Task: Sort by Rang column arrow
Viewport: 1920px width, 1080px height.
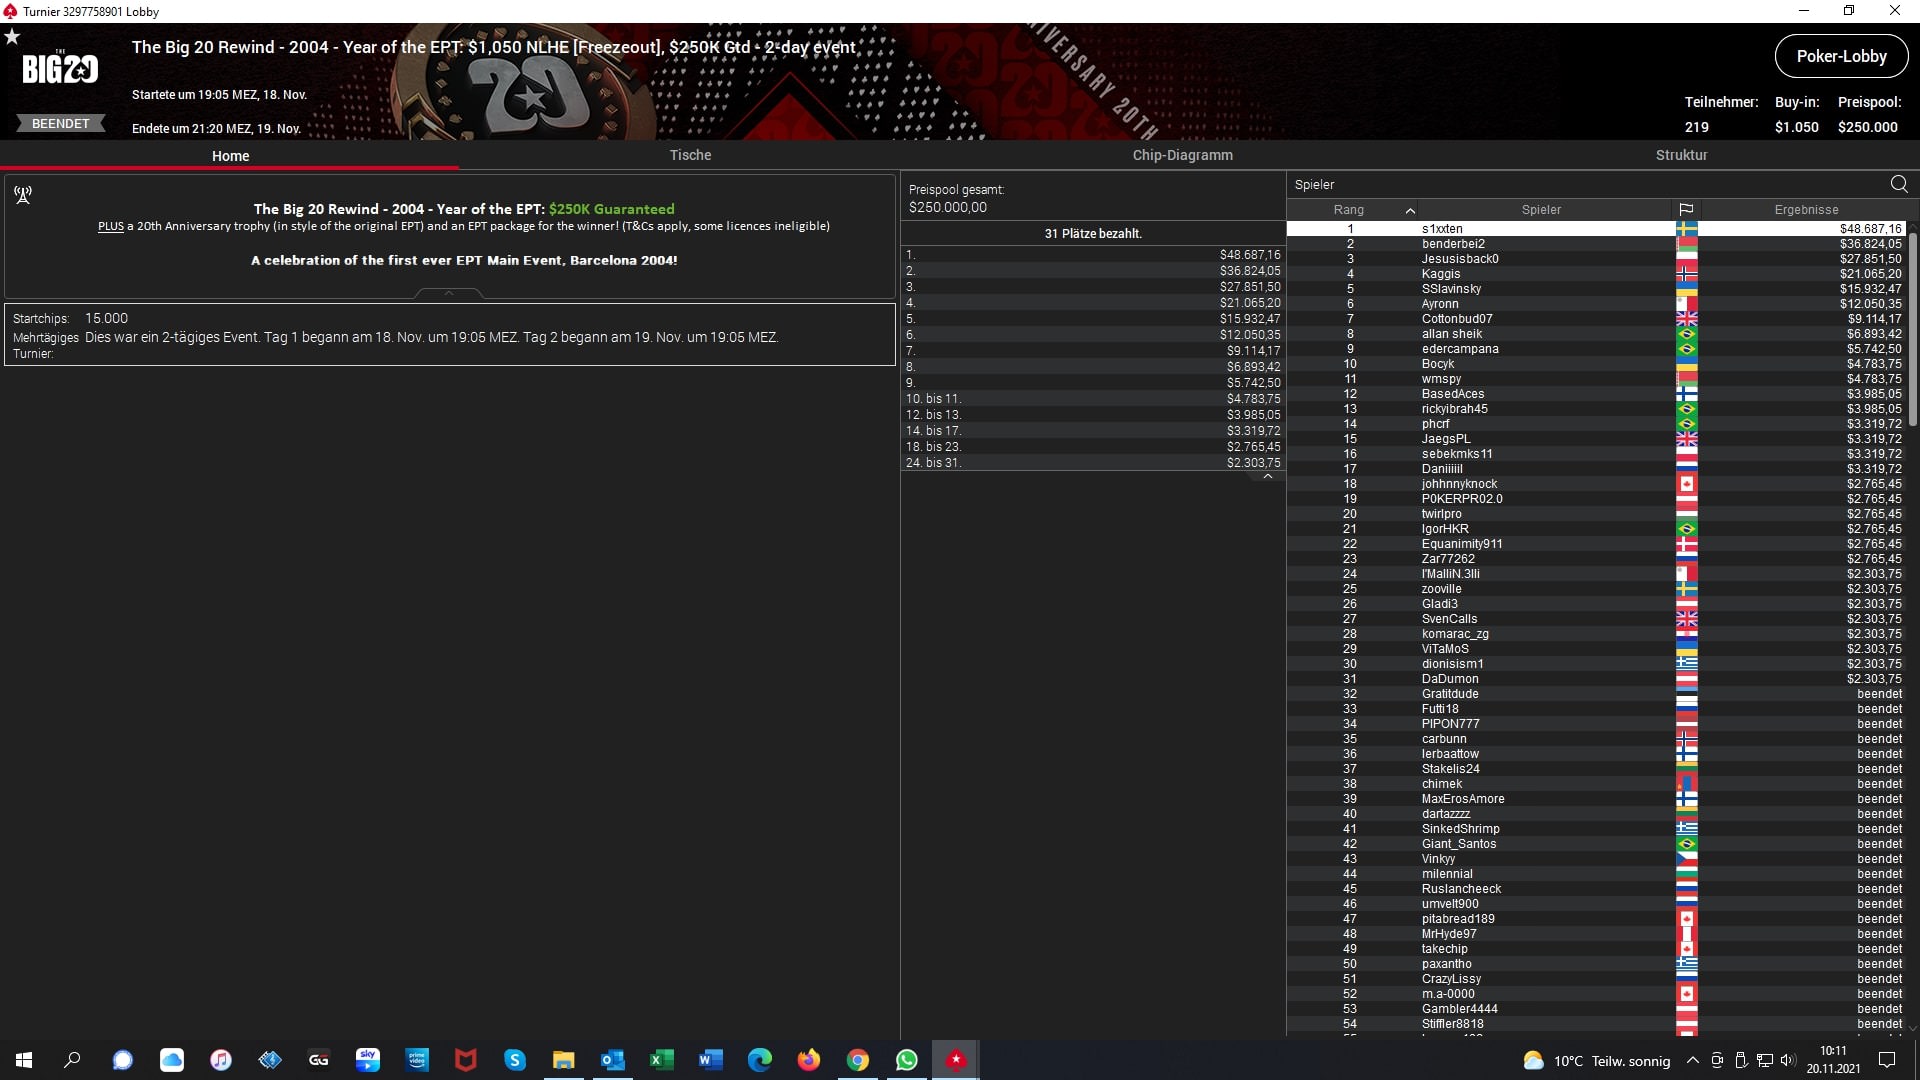Action: (x=1410, y=210)
